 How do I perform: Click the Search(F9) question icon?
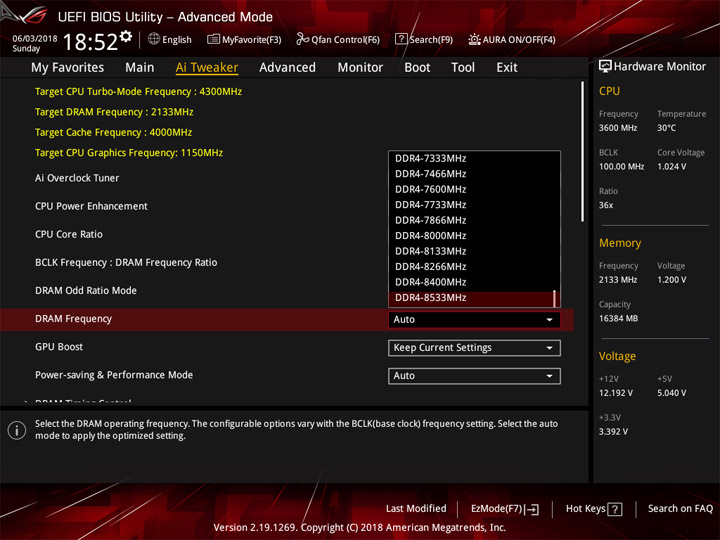click(401, 39)
